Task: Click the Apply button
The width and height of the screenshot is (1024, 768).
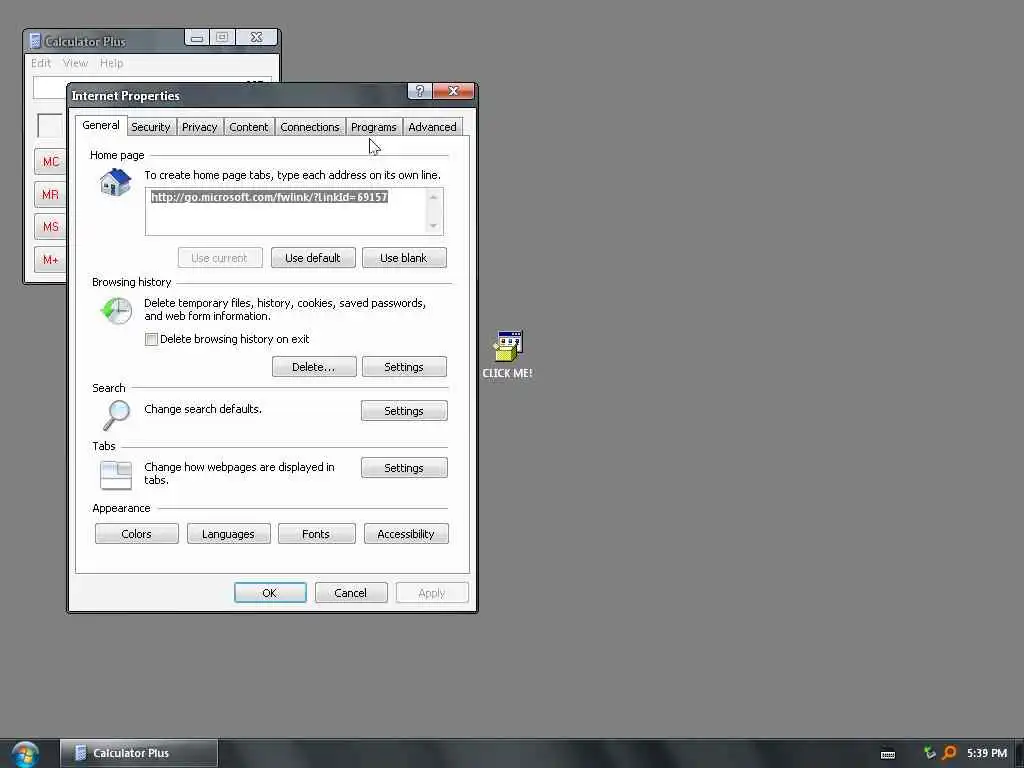Action: tap(432, 593)
